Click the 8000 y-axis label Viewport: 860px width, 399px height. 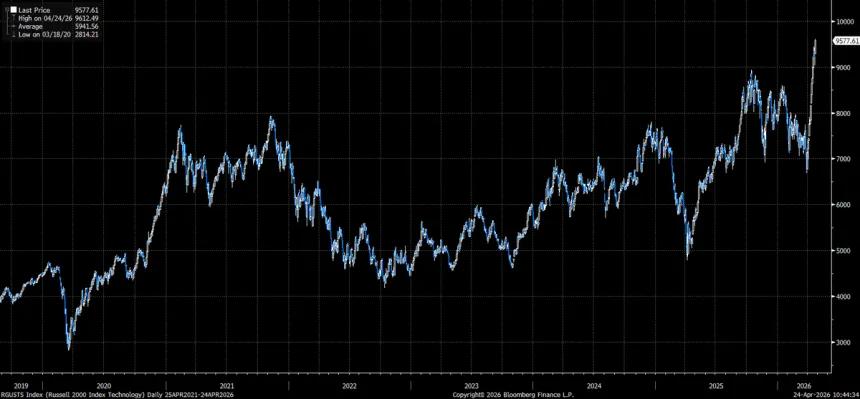coord(842,113)
